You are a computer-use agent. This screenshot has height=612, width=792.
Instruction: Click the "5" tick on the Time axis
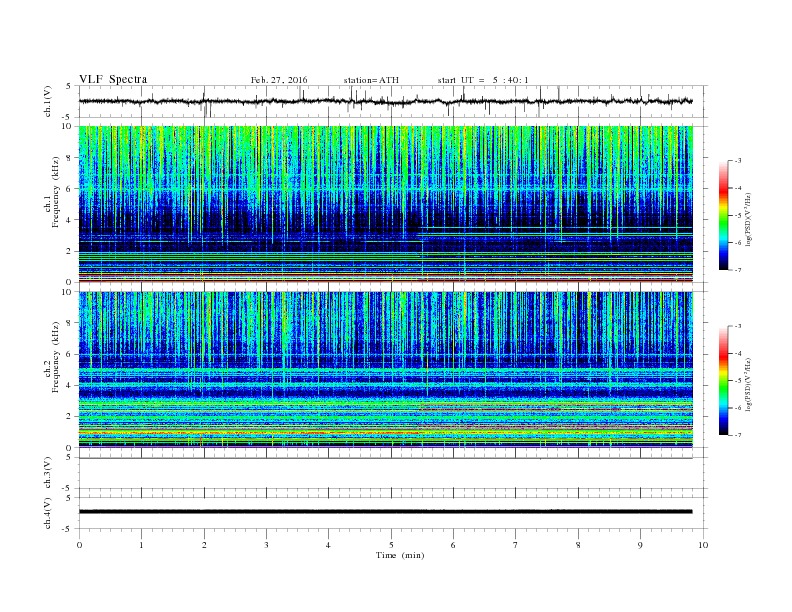point(391,545)
